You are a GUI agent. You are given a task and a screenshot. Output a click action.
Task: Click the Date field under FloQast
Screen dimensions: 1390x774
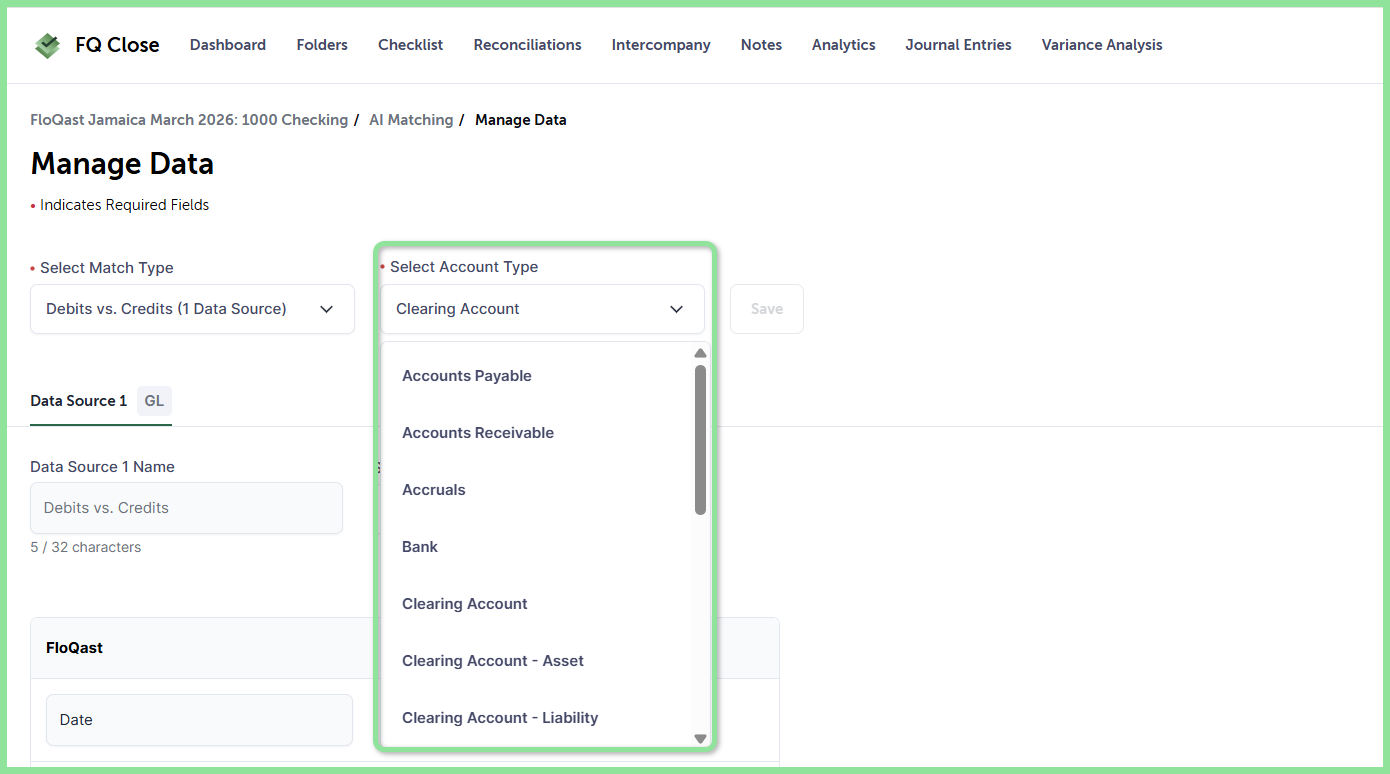coord(199,720)
